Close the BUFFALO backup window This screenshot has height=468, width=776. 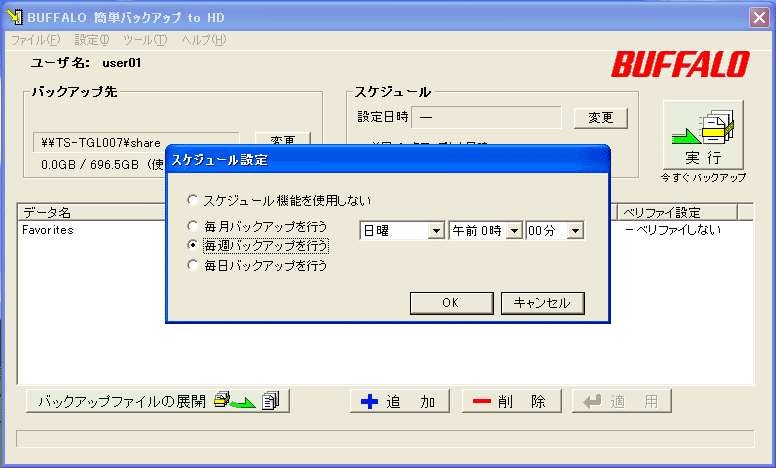pos(759,18)
